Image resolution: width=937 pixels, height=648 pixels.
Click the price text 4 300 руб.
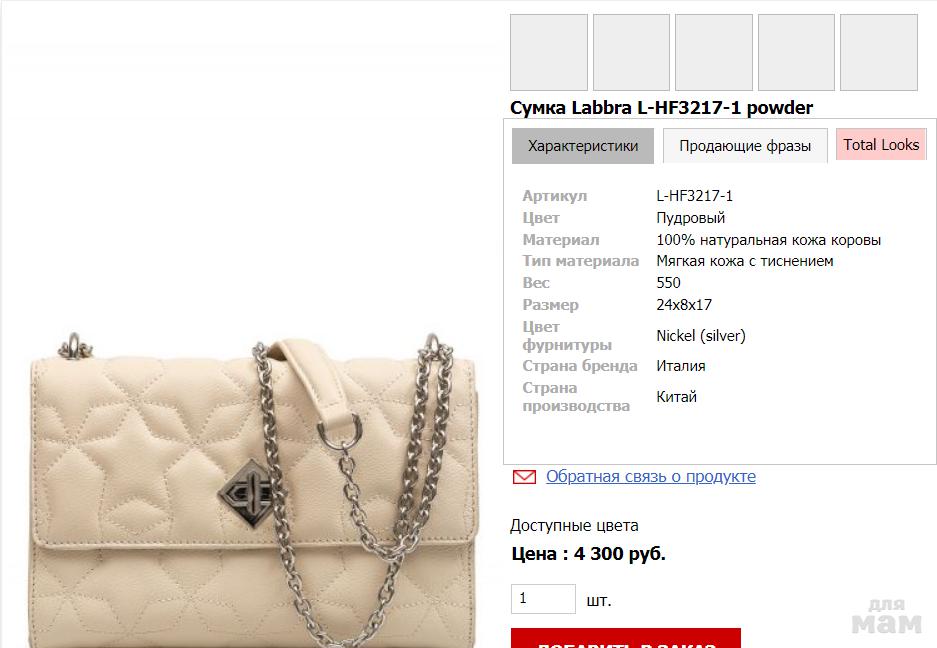click(620, 554)
